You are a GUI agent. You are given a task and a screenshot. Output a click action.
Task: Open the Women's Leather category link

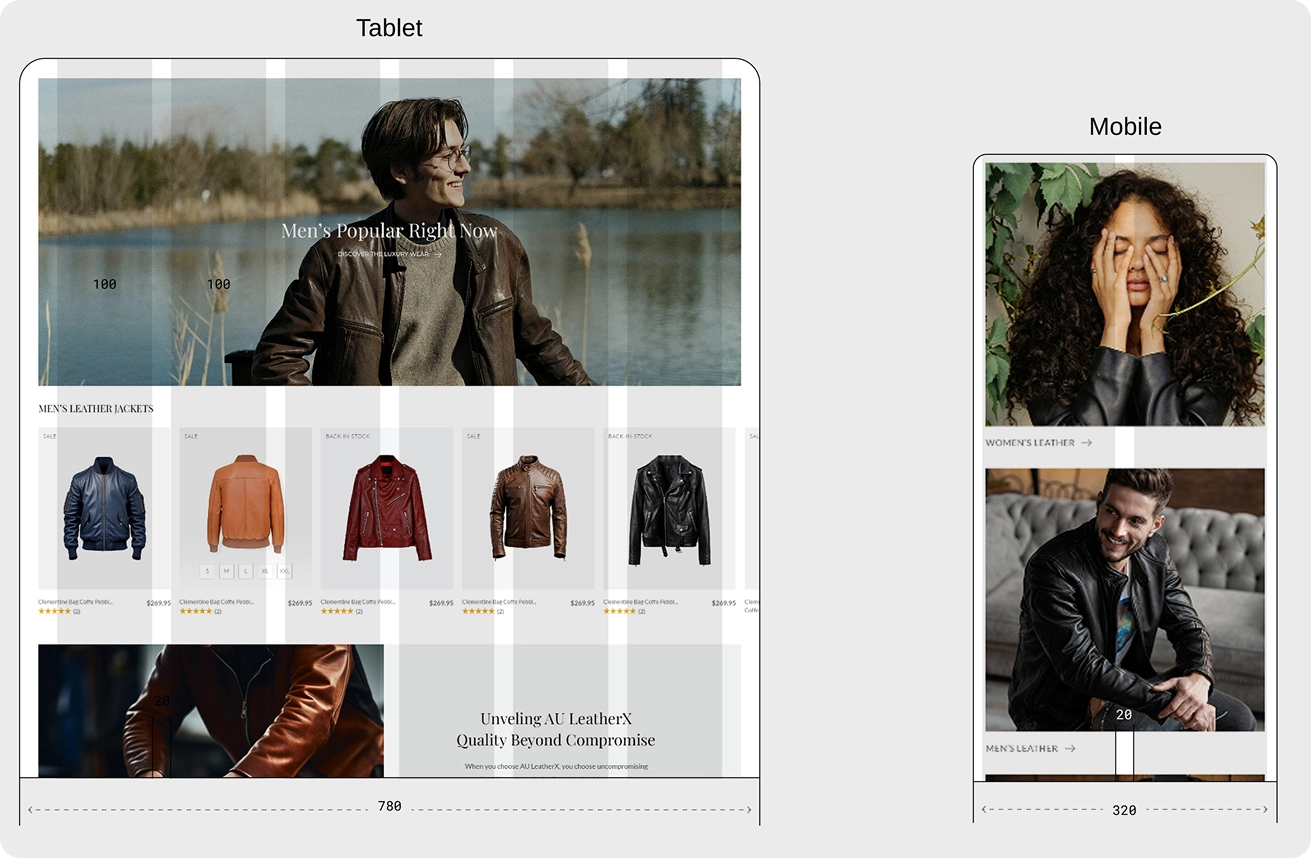1030,443
